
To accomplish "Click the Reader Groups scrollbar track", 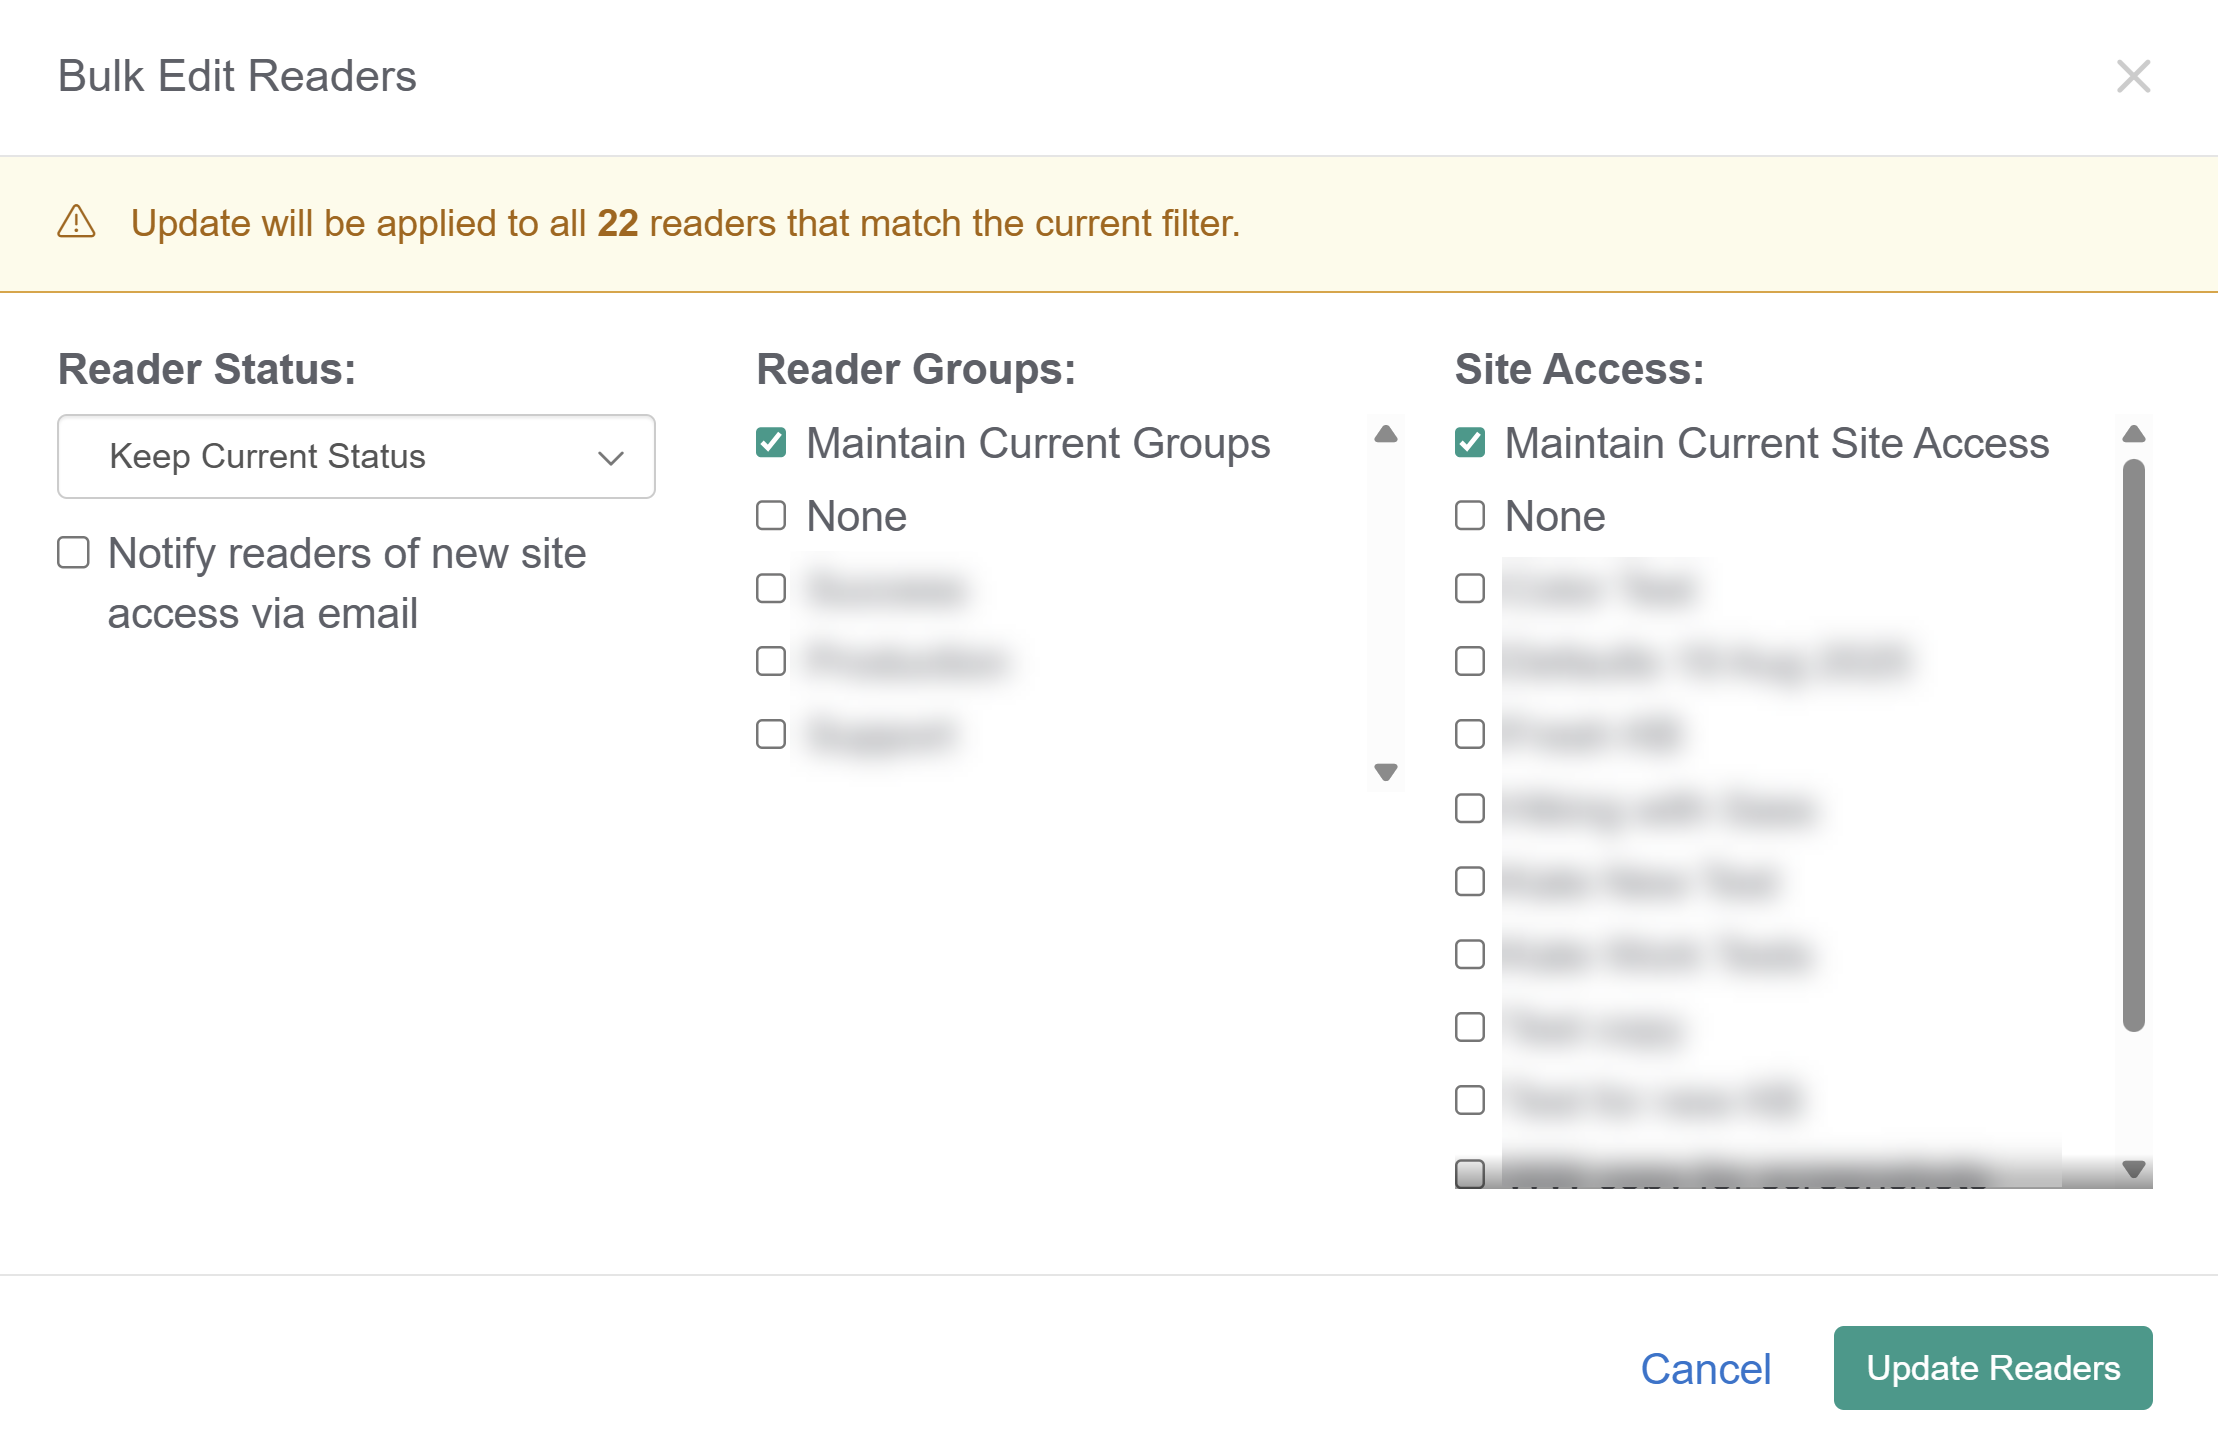I will tap(1385, 600).
